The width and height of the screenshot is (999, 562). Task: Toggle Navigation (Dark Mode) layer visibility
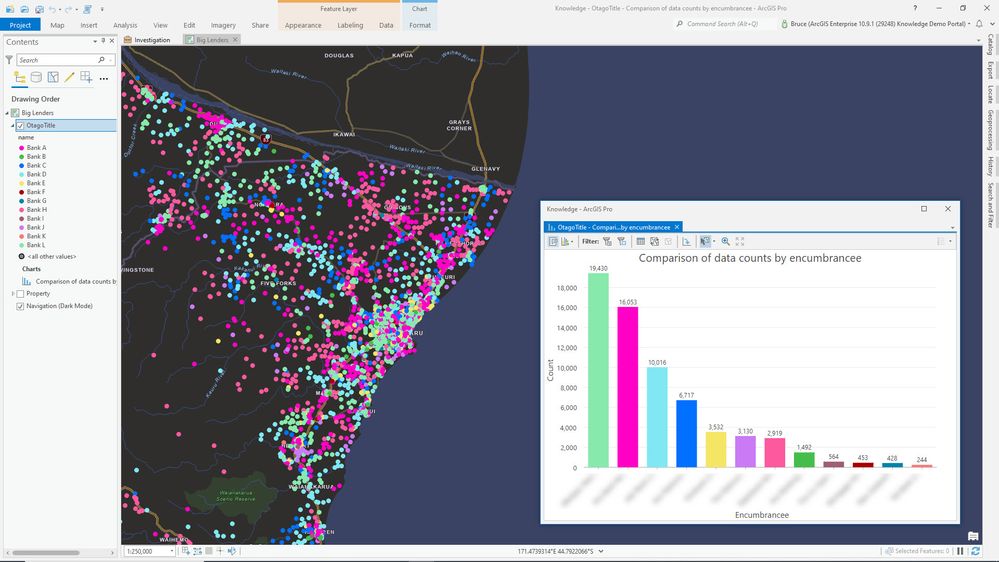(21, 306)
